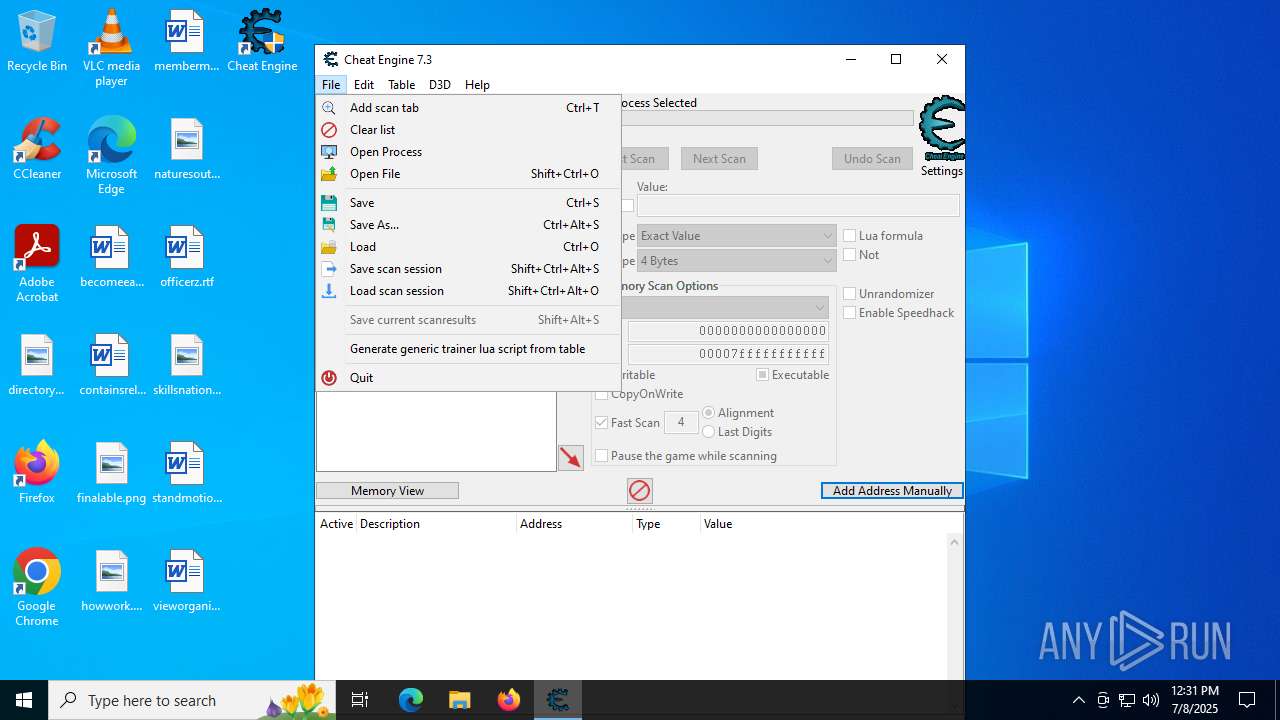Choose Load from File menu
This screenshot has width=1280, height=720.
coord(468,246)
